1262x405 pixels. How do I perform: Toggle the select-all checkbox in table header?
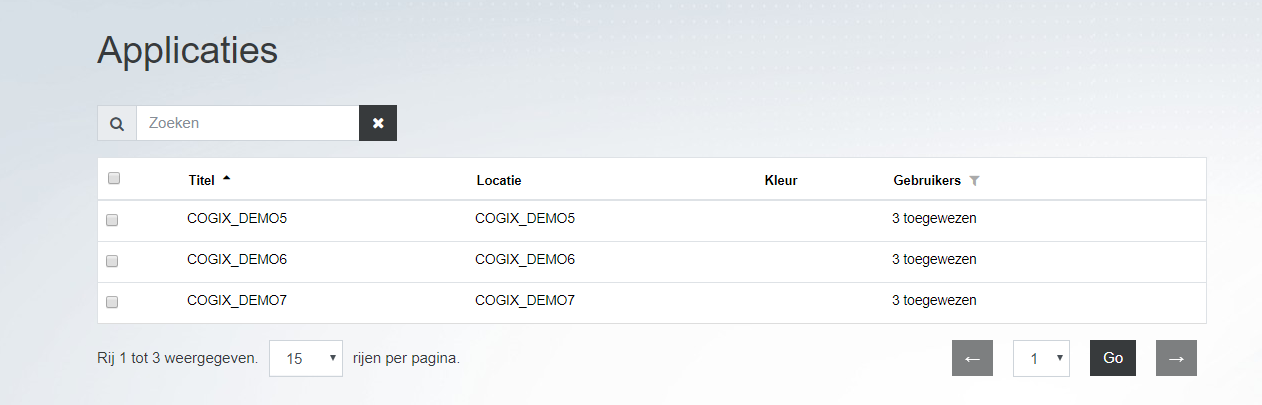click(114, 179)
